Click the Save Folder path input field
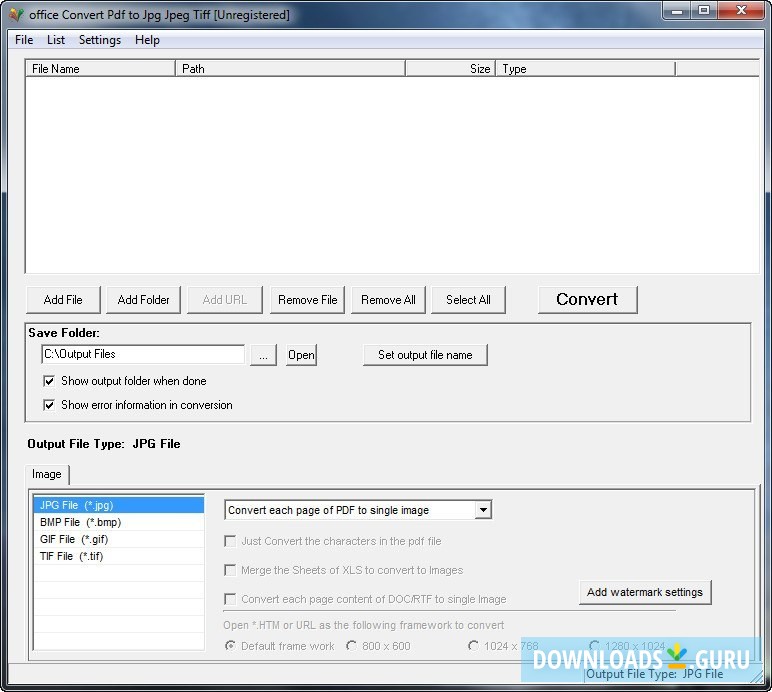The width and height of the screenshot is (772, 692). pyautogui.click(x=143, y=354)
